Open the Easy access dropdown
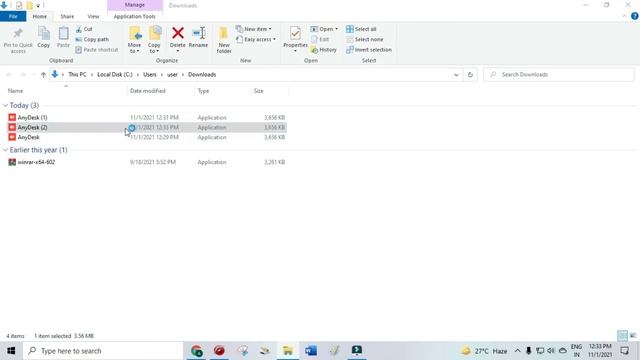Viewport: 640px width, 360px height. pyautogui.click(x=256, y=39)
